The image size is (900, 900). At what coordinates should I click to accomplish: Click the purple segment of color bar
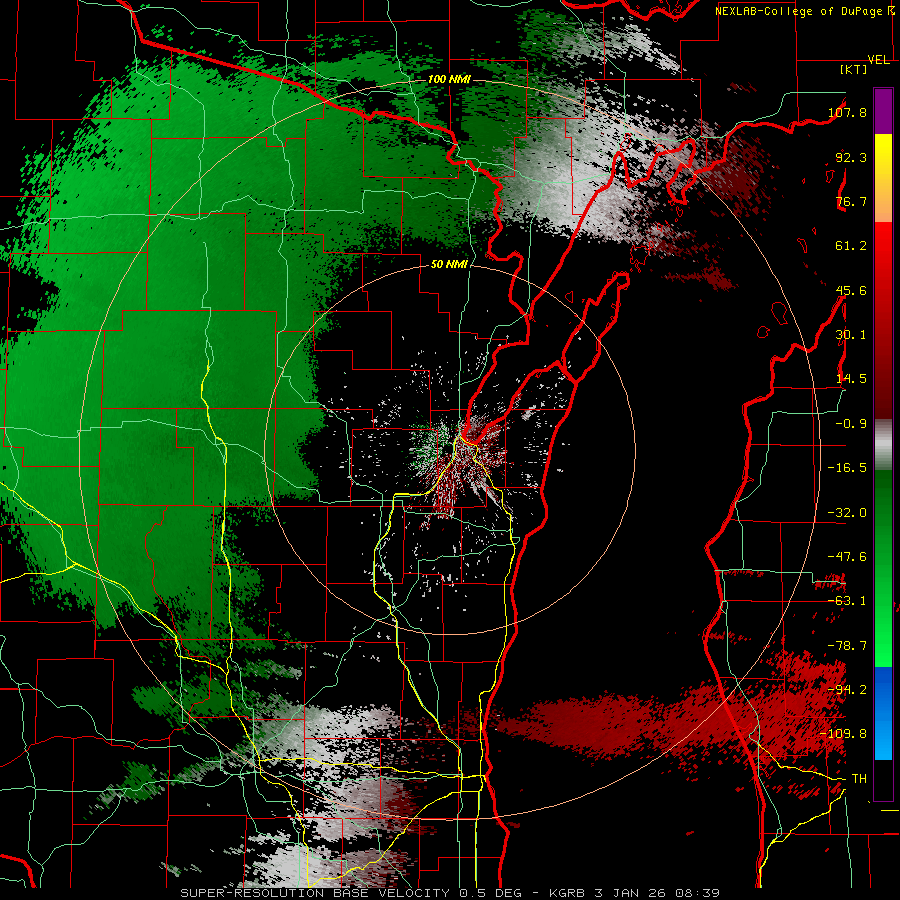883,111
